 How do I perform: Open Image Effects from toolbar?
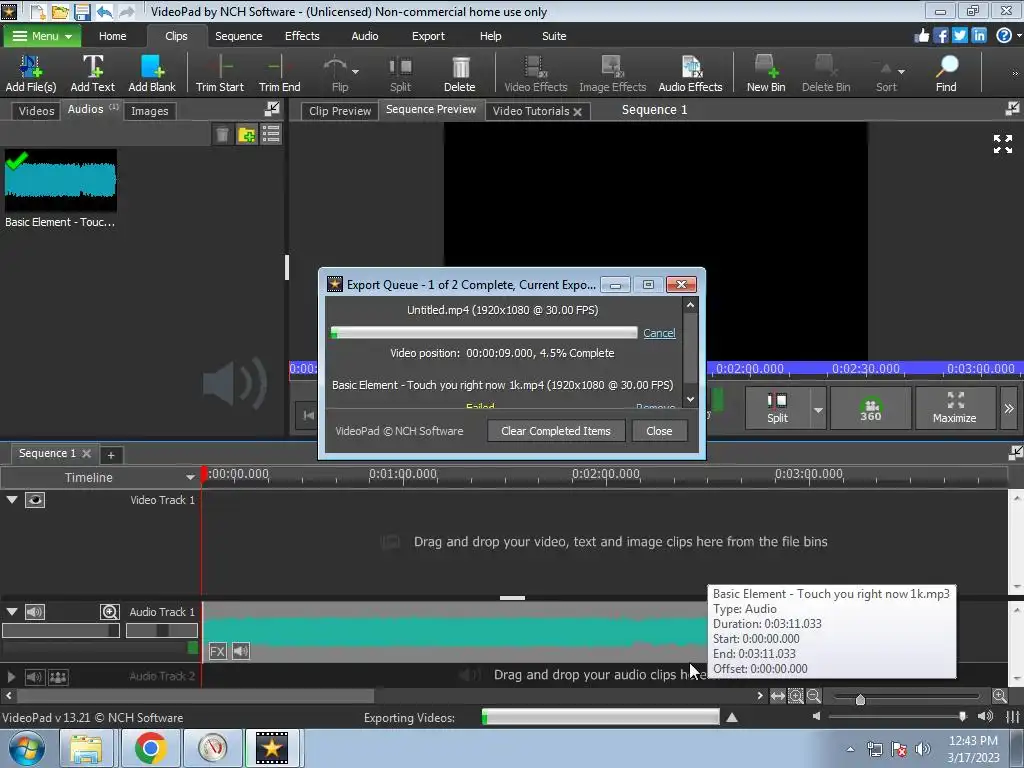click(x=612, y=73)
